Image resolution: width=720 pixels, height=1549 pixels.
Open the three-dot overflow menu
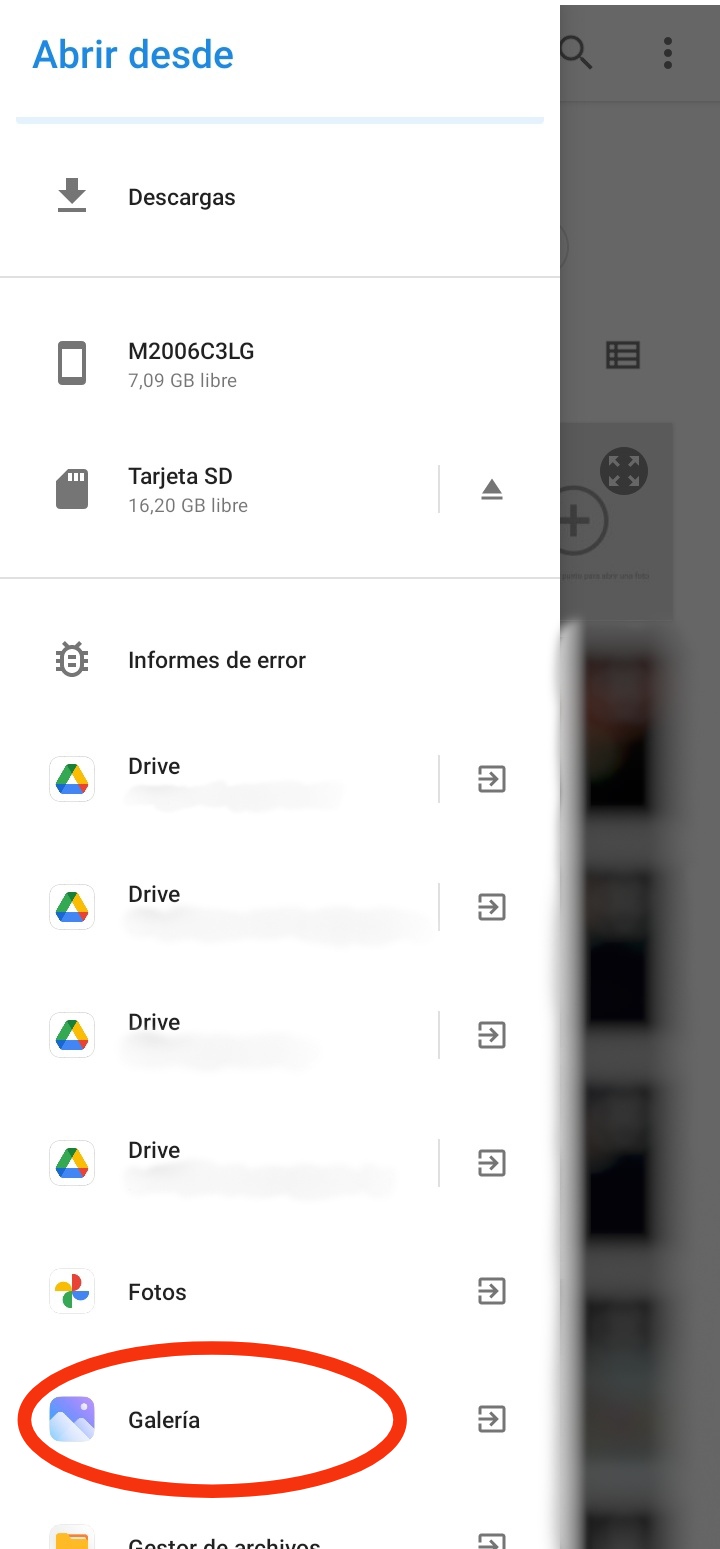(668, 53)
